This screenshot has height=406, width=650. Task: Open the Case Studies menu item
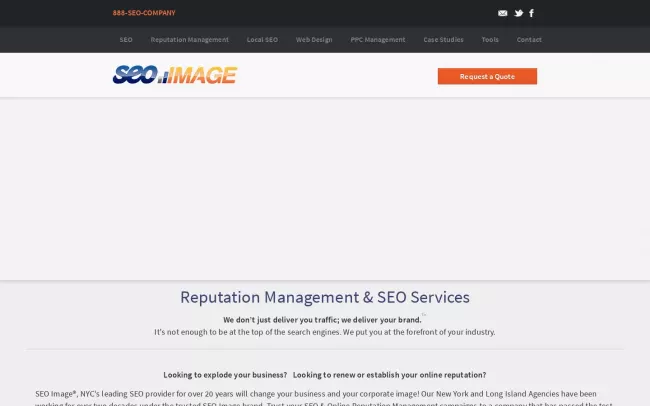[x=443, y=40]
